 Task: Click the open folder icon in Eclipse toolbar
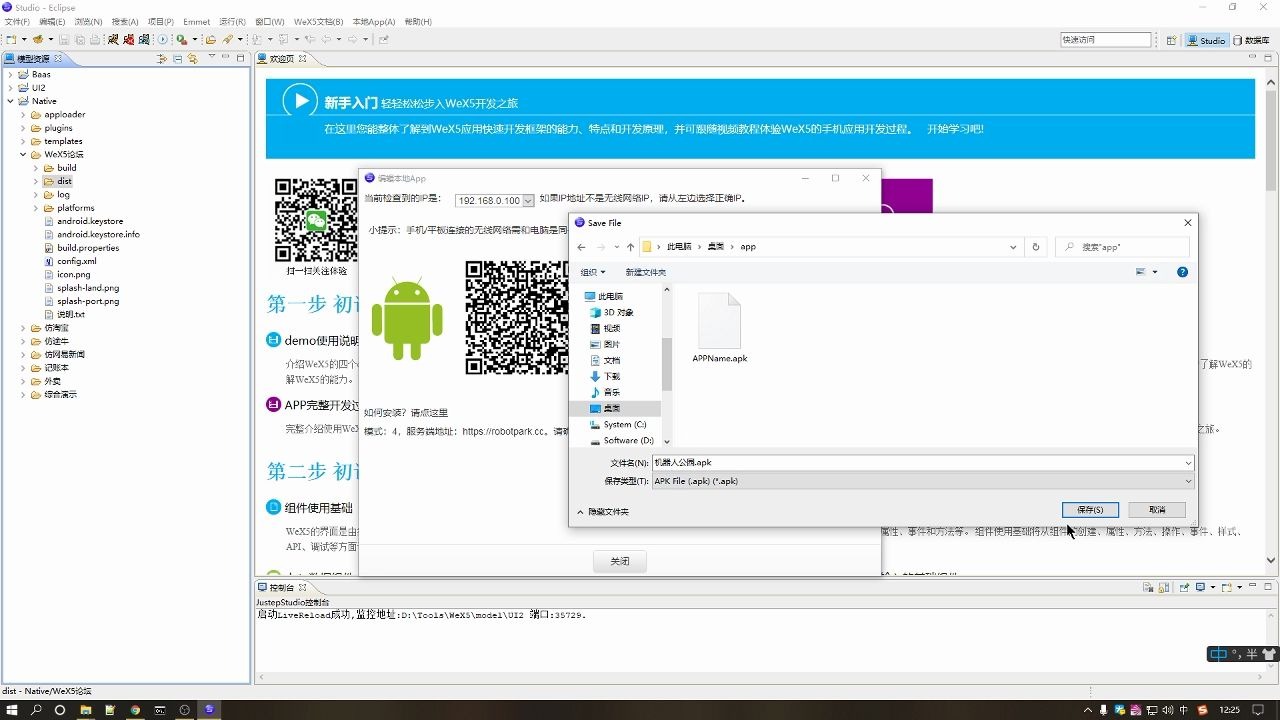210,40
